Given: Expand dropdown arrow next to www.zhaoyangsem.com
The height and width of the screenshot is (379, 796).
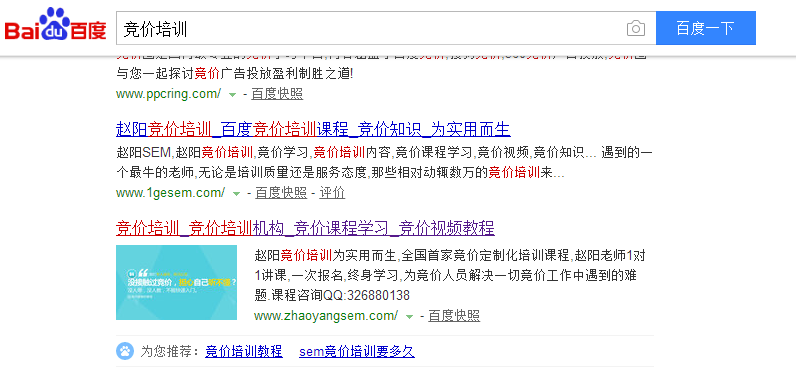Looking at the screenshot, I should [410, 317].
